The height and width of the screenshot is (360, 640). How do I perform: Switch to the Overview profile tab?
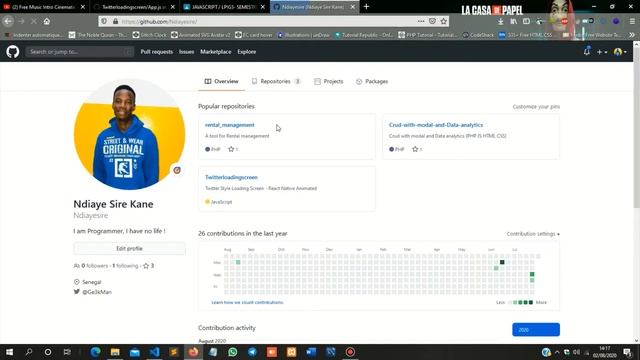222,82
